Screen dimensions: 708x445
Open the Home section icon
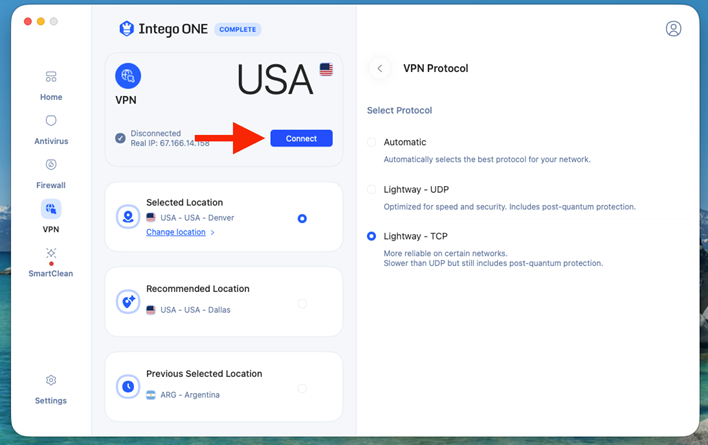point(51,77)
